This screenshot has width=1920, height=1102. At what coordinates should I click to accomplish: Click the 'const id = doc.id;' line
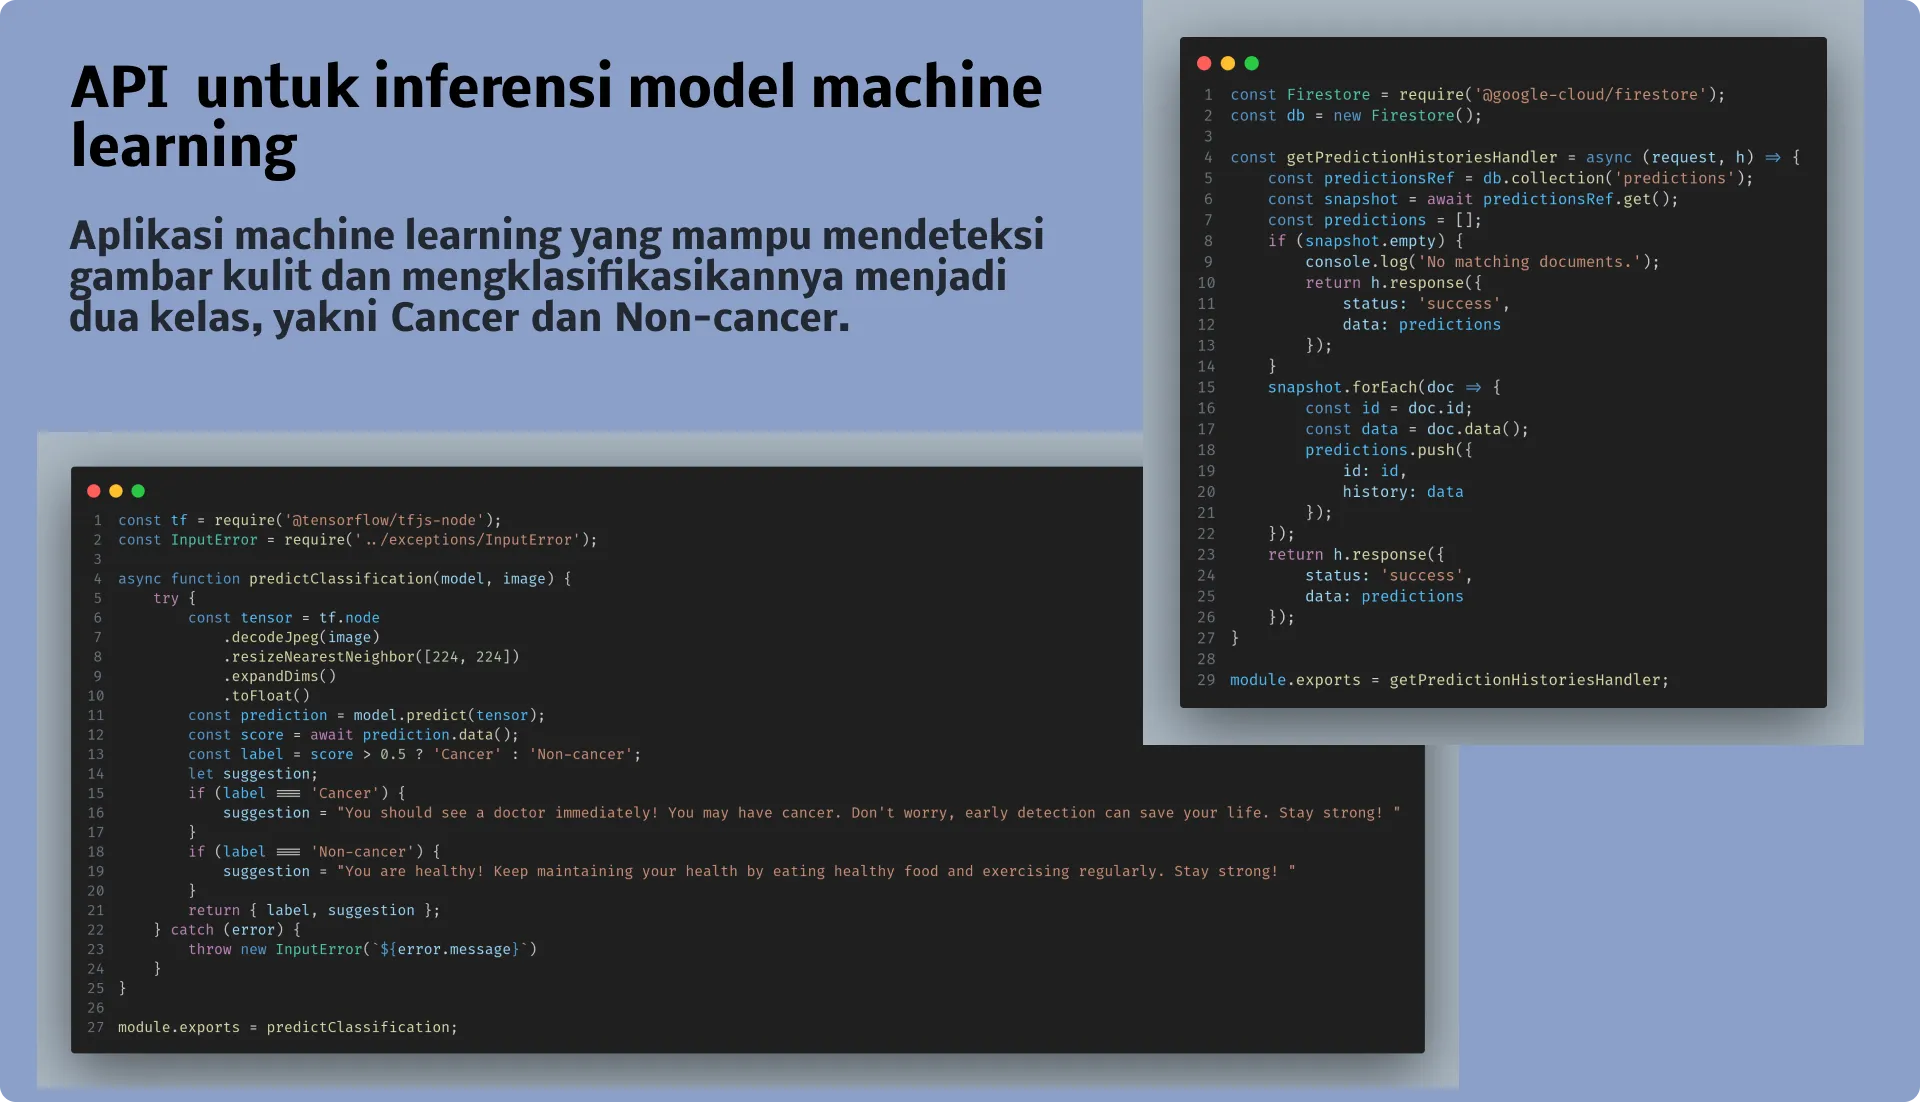(x=1388, y=408)
